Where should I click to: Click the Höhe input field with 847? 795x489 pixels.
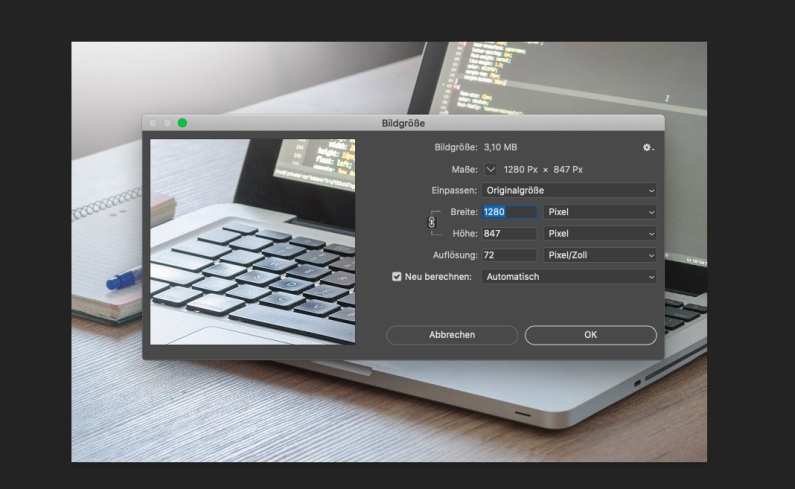click(x=509, y=233)
